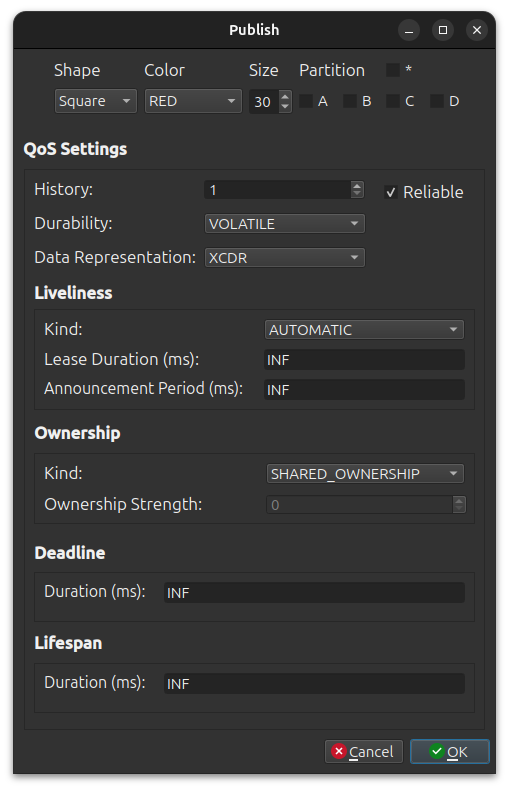
Task: Open the Data Representation dropdown showing XCDR
Action: [x=285, y=257]
